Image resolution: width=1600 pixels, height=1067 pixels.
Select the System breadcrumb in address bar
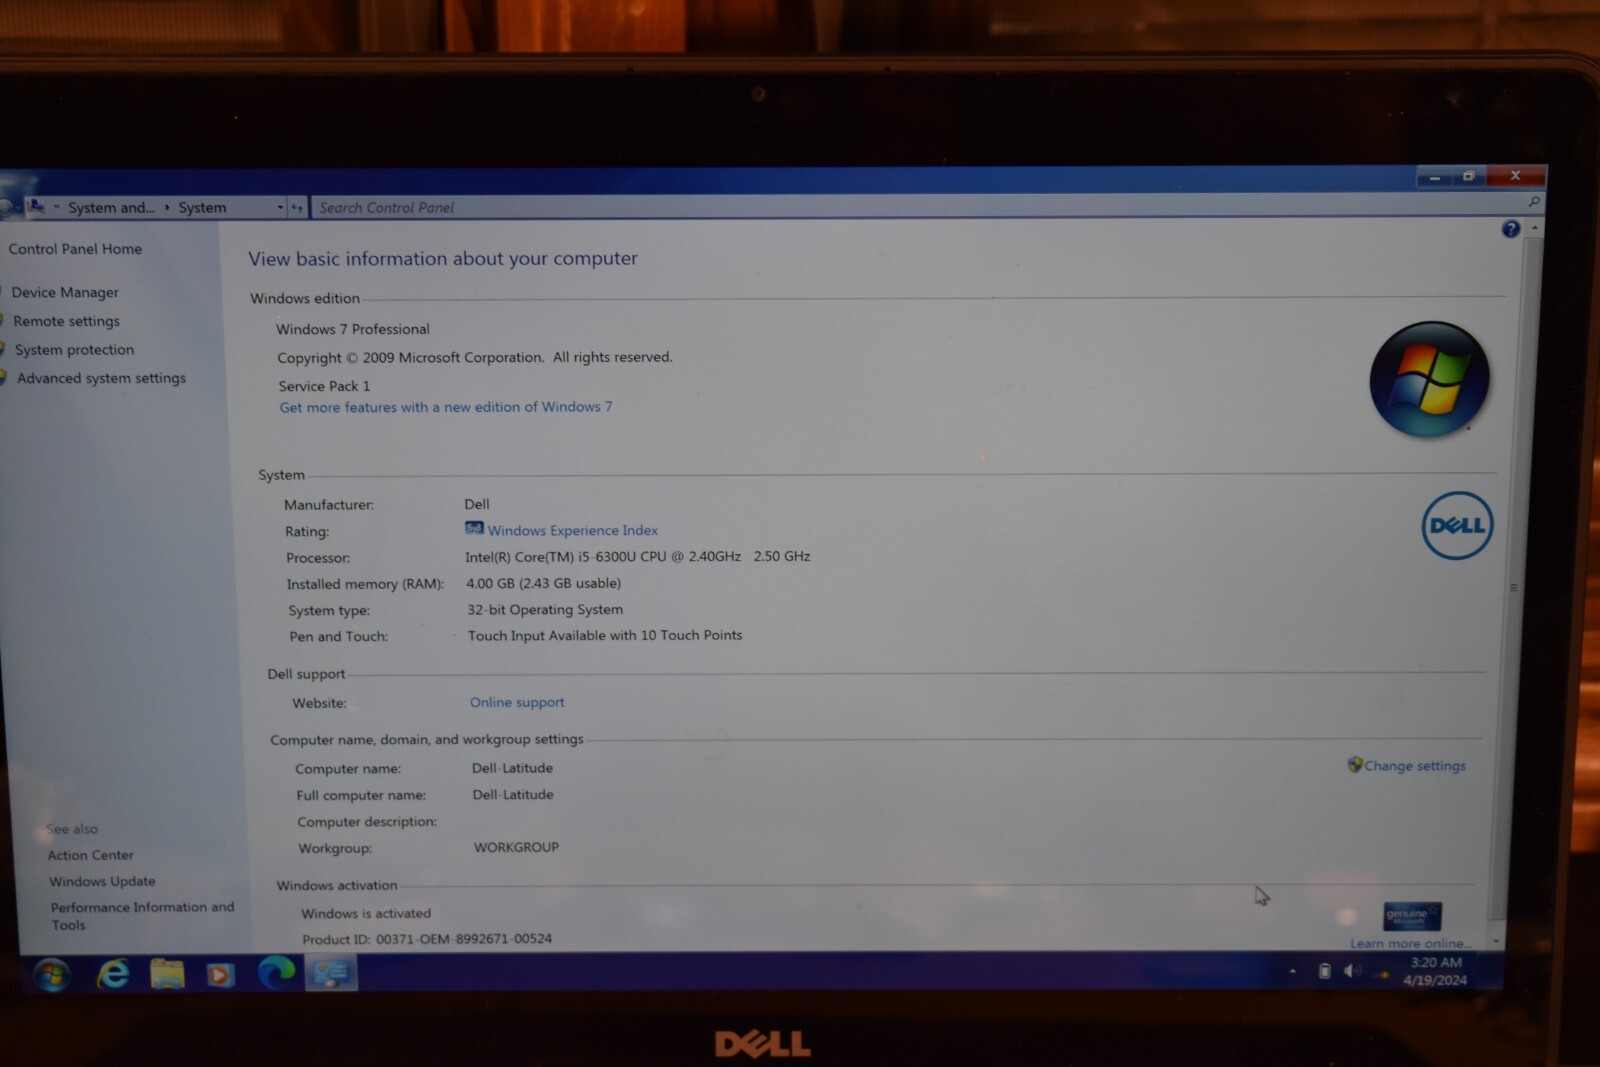click(202, 208)
